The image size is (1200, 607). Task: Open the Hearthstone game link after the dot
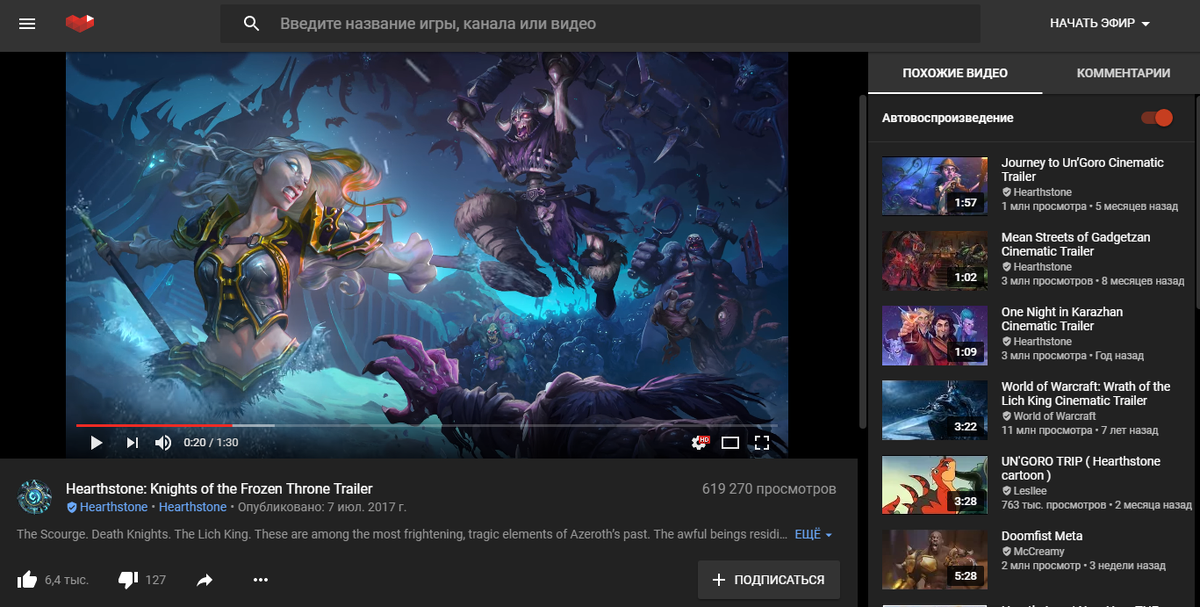click(x=192, y=507)
